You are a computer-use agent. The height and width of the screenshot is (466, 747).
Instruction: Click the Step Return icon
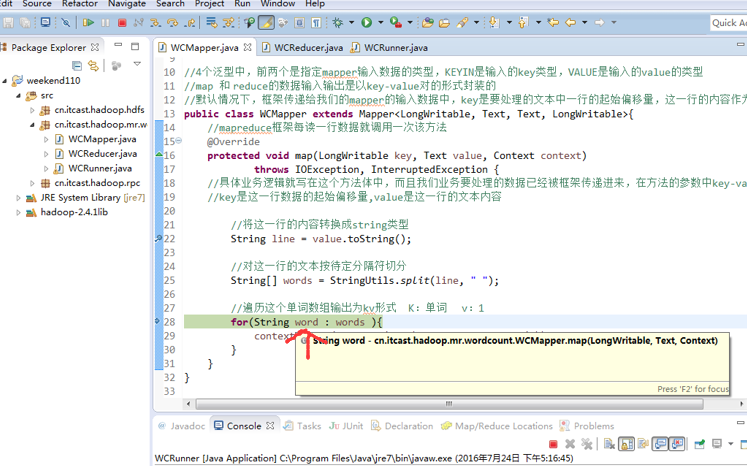tap(190, 22)
